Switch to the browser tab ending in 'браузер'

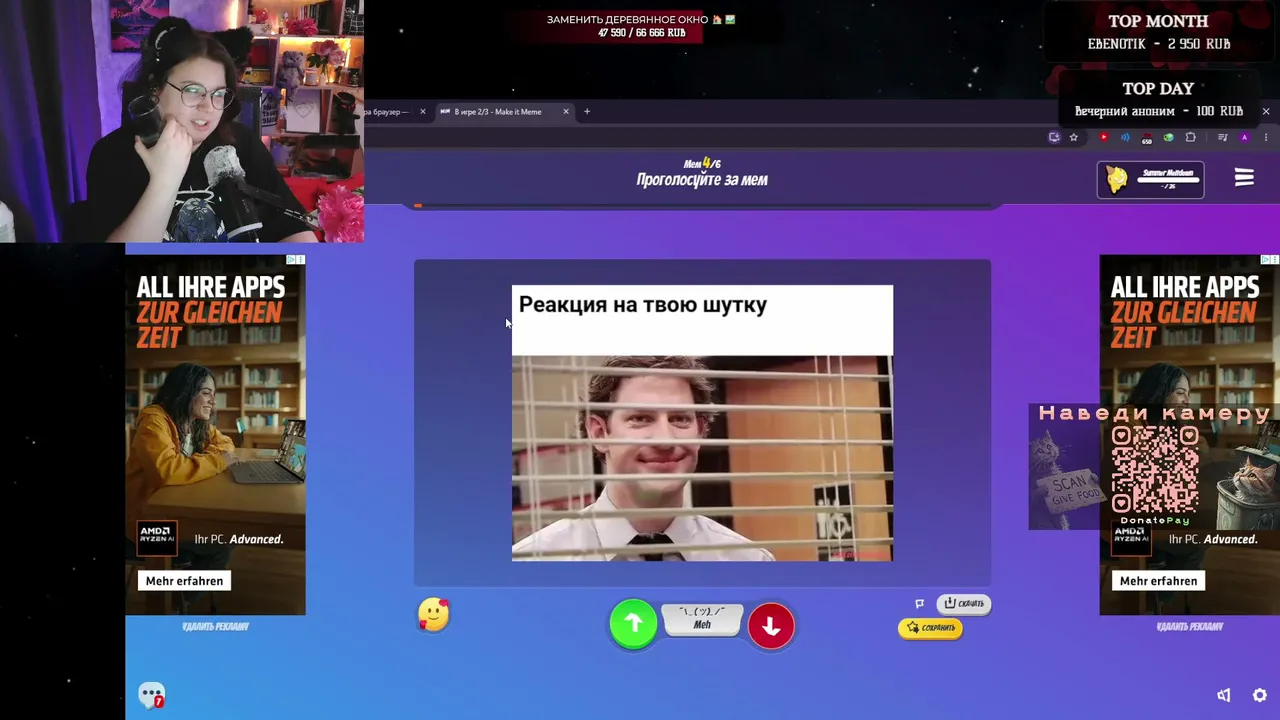(386, 112)
